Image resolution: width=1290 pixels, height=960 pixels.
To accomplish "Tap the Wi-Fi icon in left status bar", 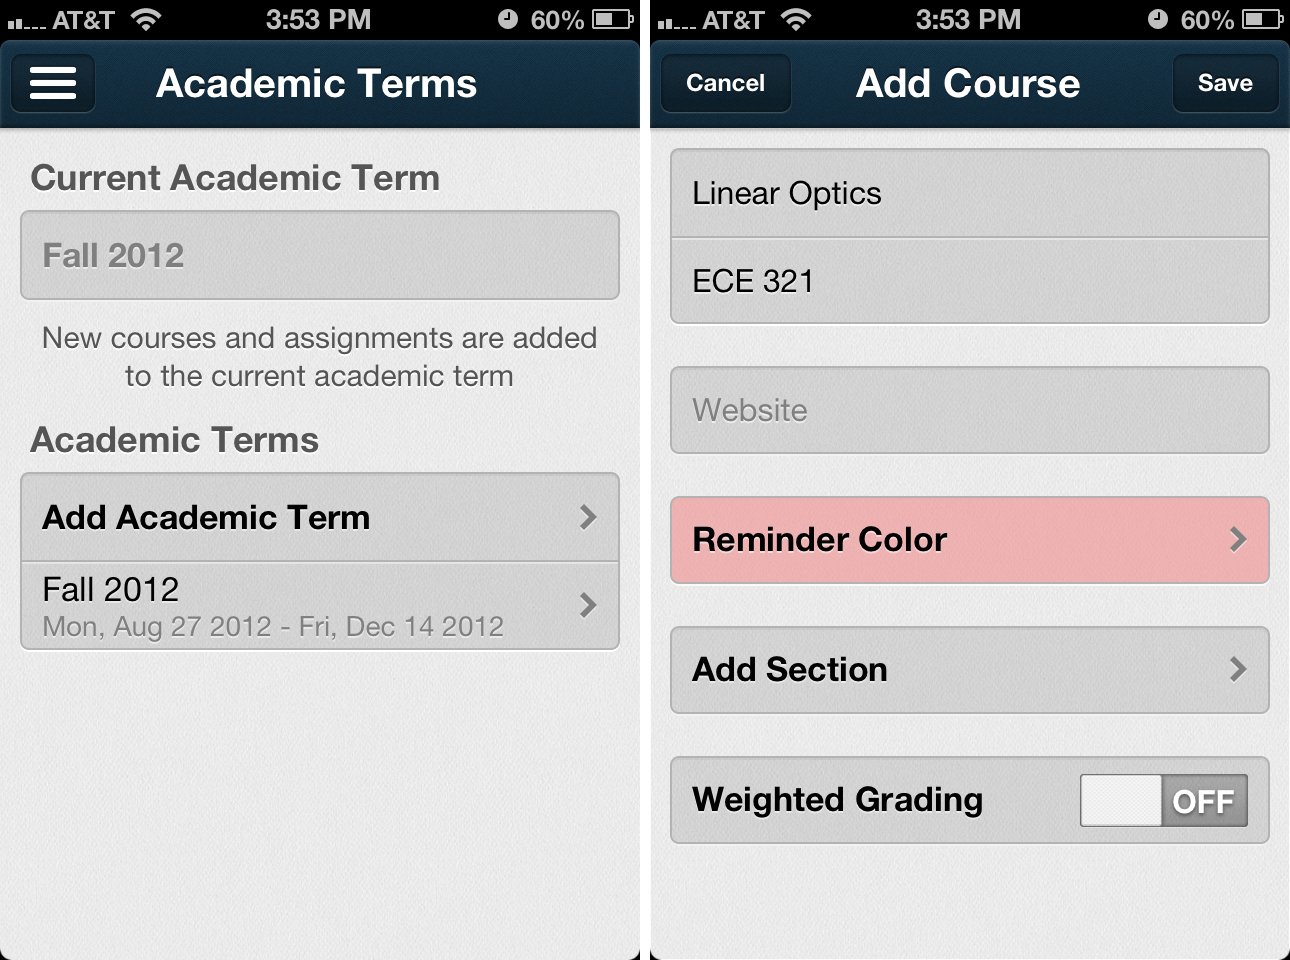I will pos(146,19).
